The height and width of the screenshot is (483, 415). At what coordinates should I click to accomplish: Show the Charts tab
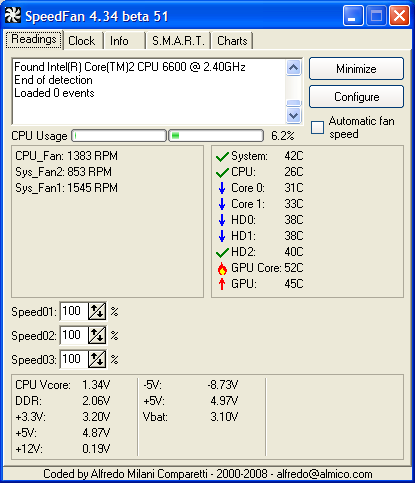pyautogui.click(x=232, y=41)
